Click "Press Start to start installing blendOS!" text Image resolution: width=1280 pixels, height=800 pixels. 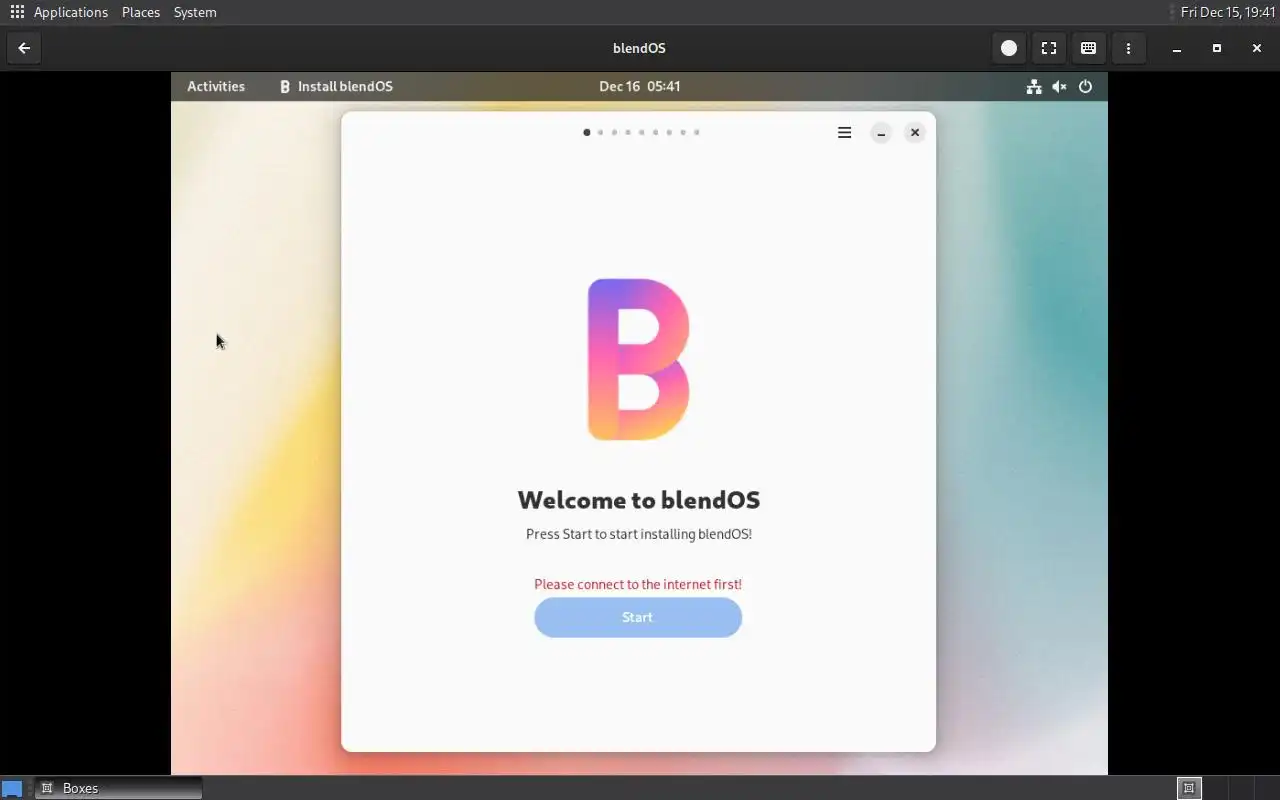tap(639, 534)
